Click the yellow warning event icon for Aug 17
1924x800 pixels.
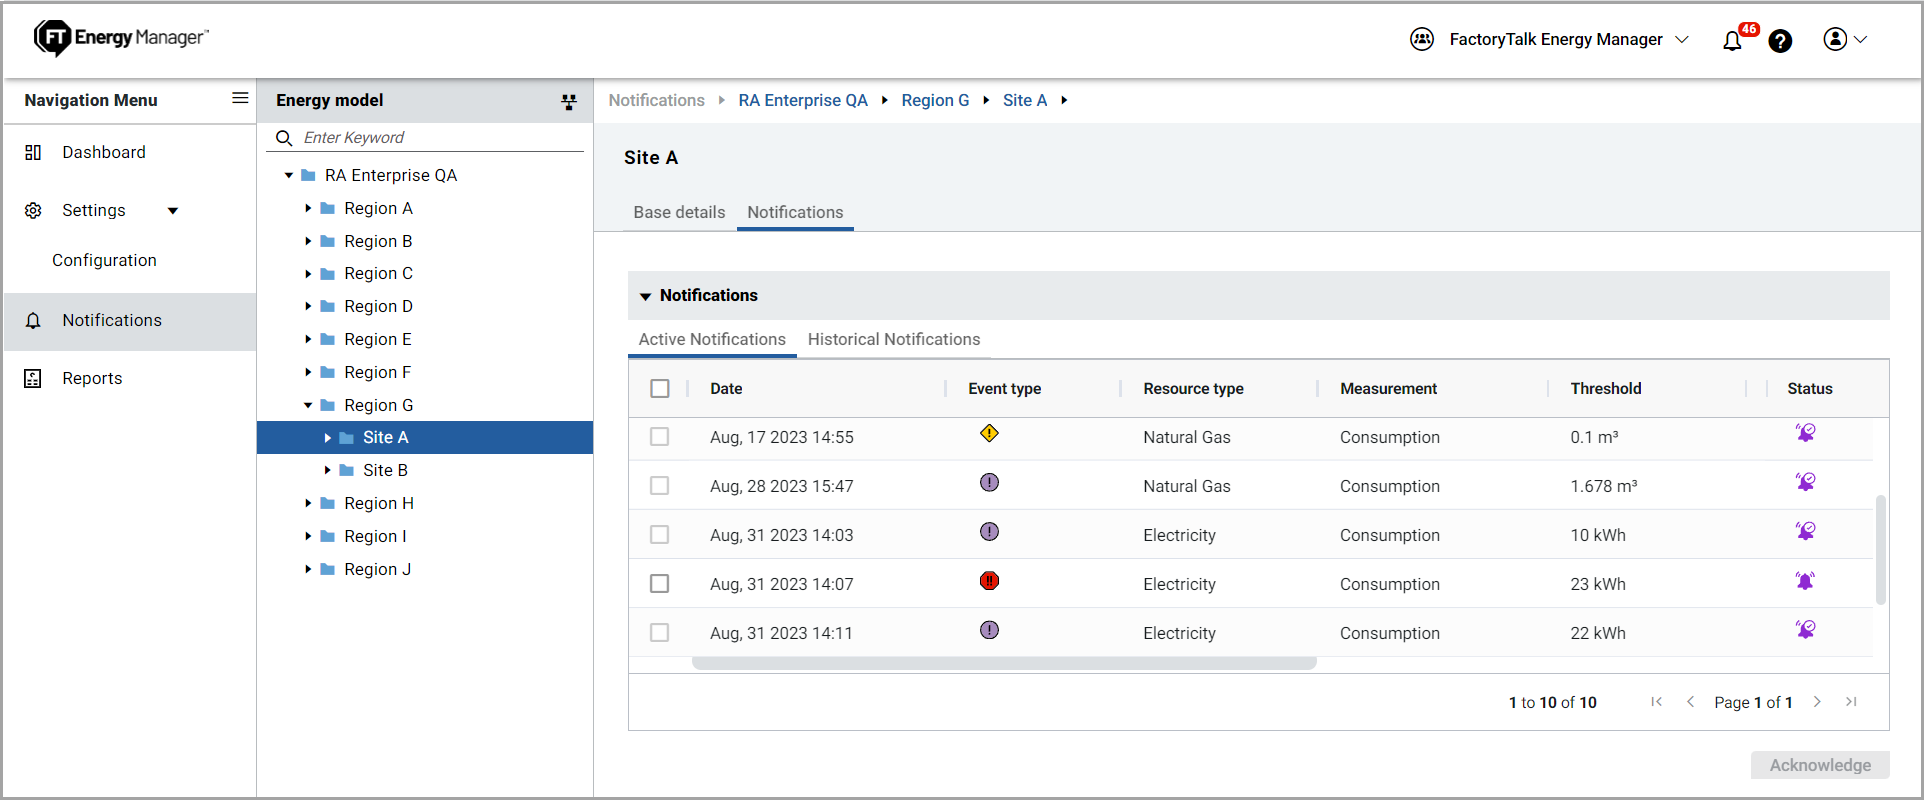989,433
